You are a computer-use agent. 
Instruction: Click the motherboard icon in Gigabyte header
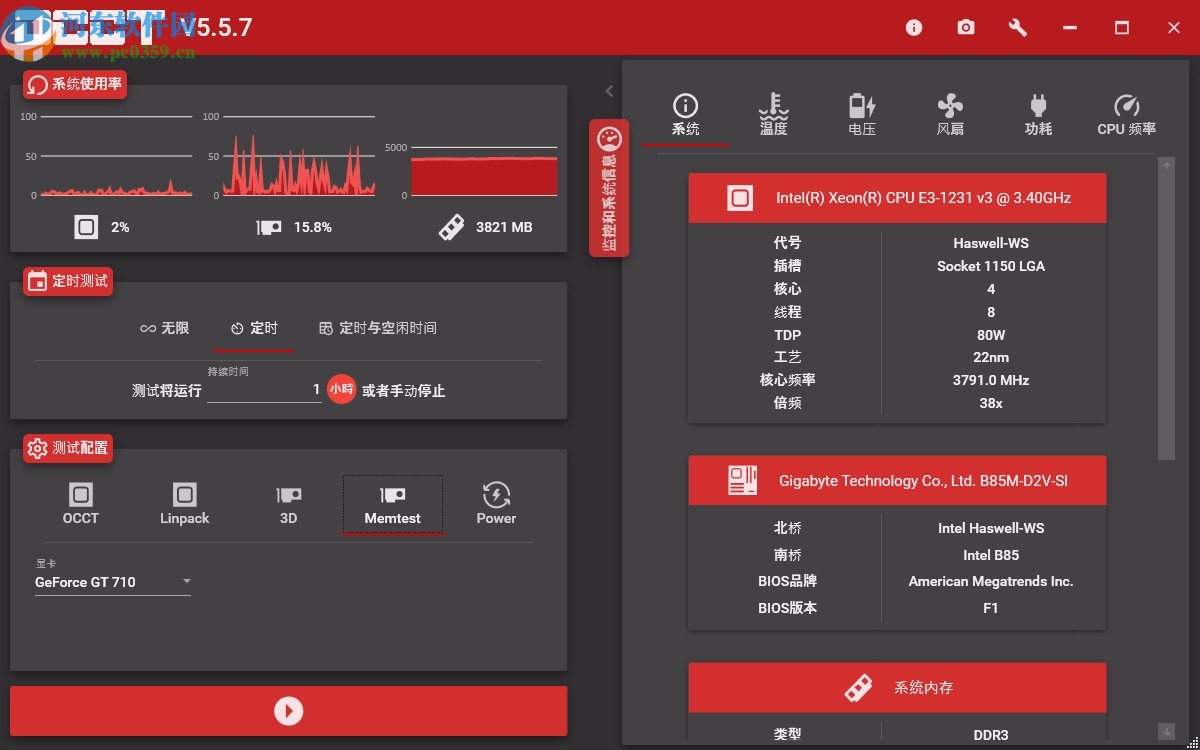(x=742, y=481)
